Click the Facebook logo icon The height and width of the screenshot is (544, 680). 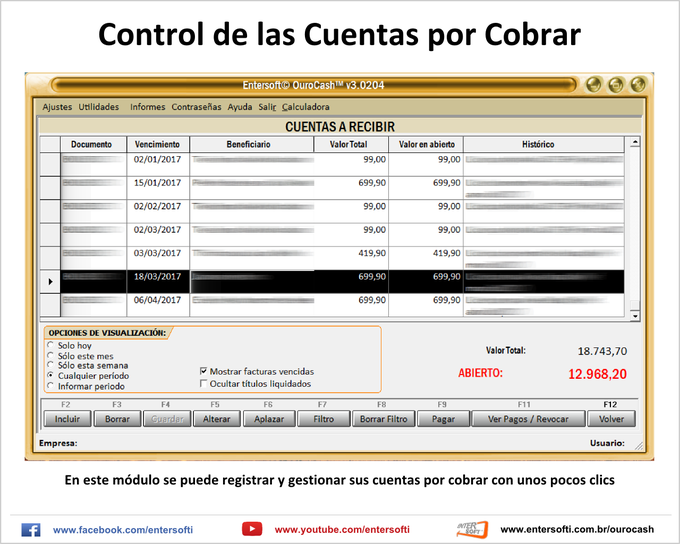click(x=31, y=530)
